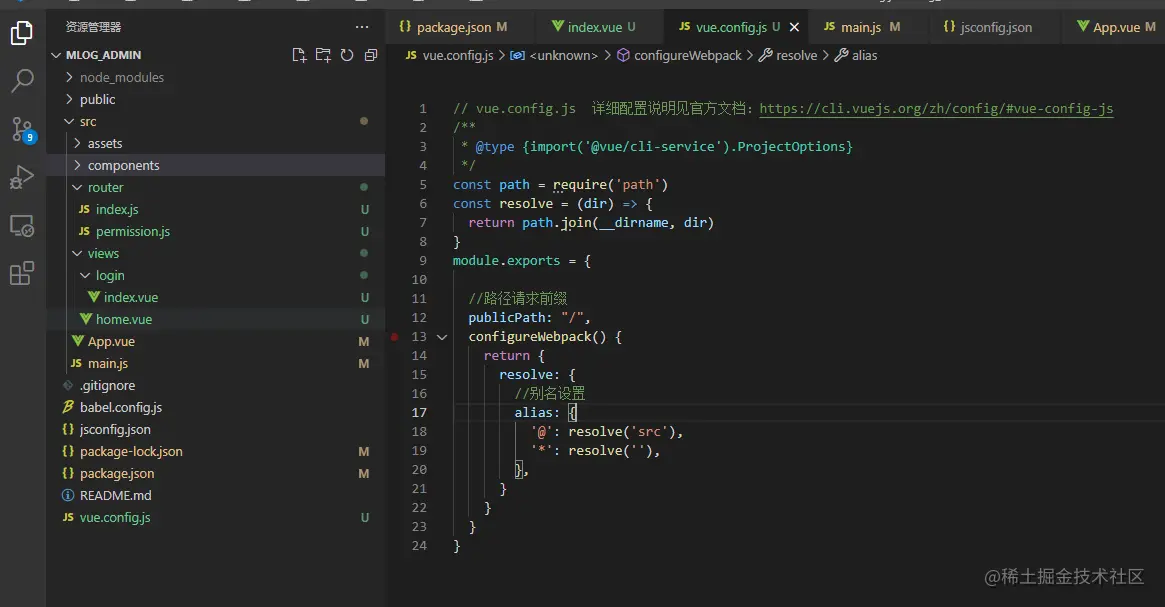Refresh the explorer file tree
1165x607 pixels.
point(347,55)
